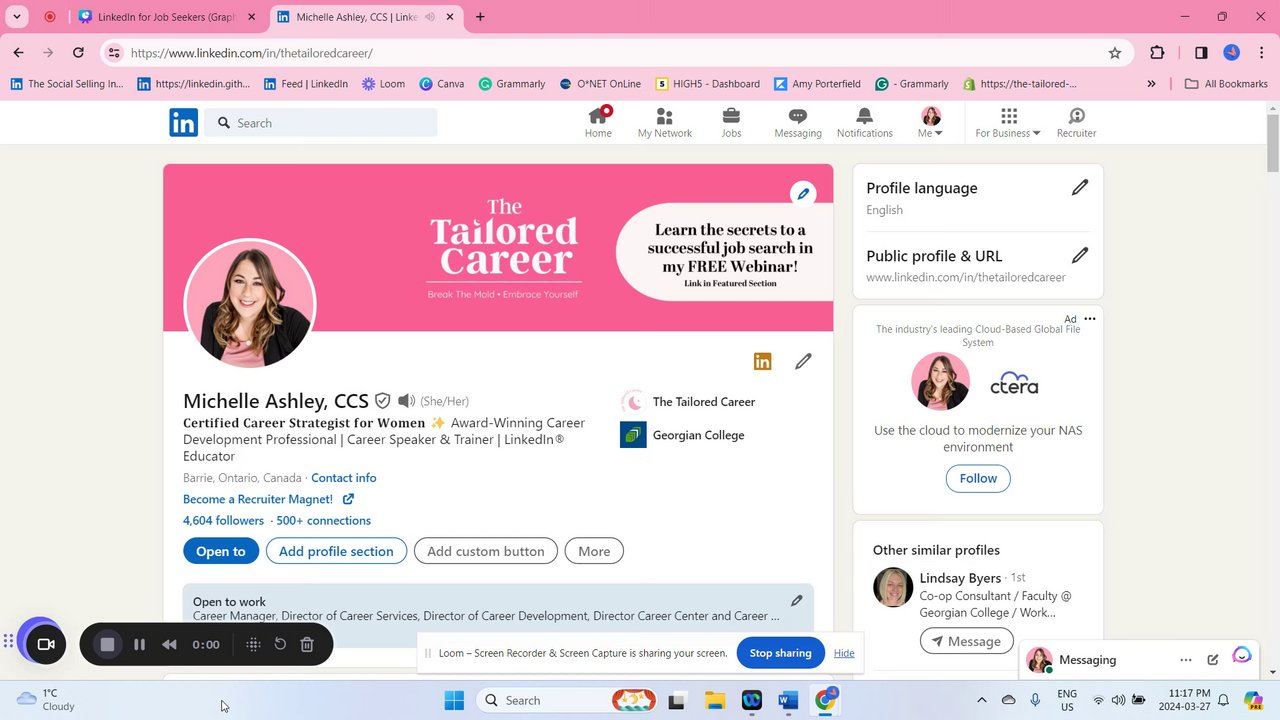
Task: Rewind the Loom recording
Action: [x=169, y=645]
